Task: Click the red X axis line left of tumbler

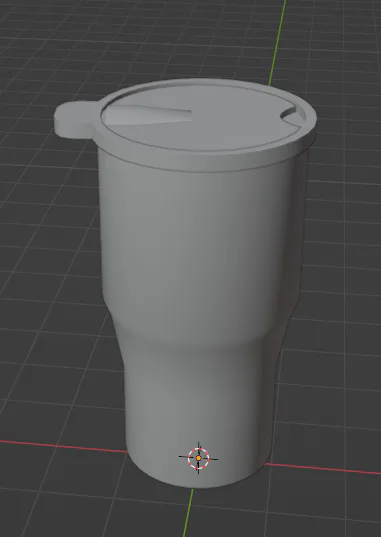Action: click(63, 446)
